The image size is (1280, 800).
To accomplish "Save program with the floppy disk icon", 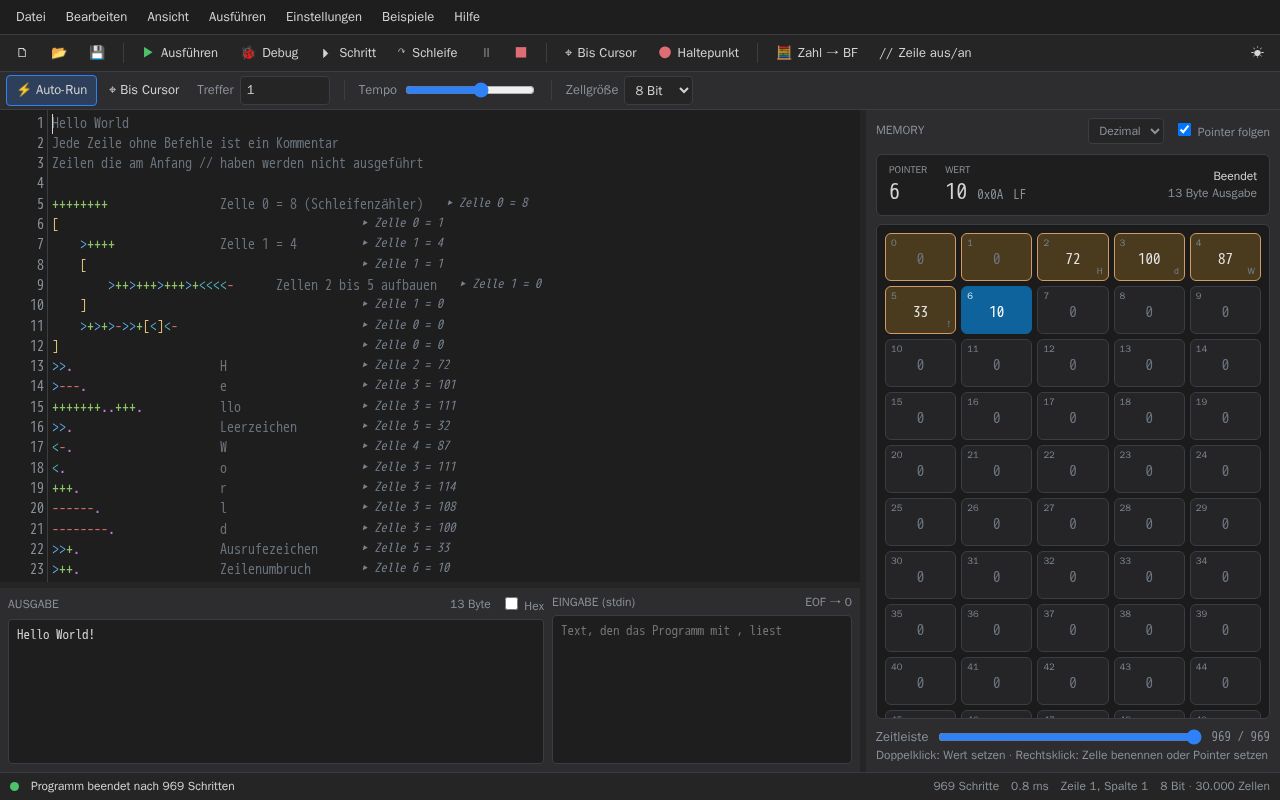I will coord(97,53).
